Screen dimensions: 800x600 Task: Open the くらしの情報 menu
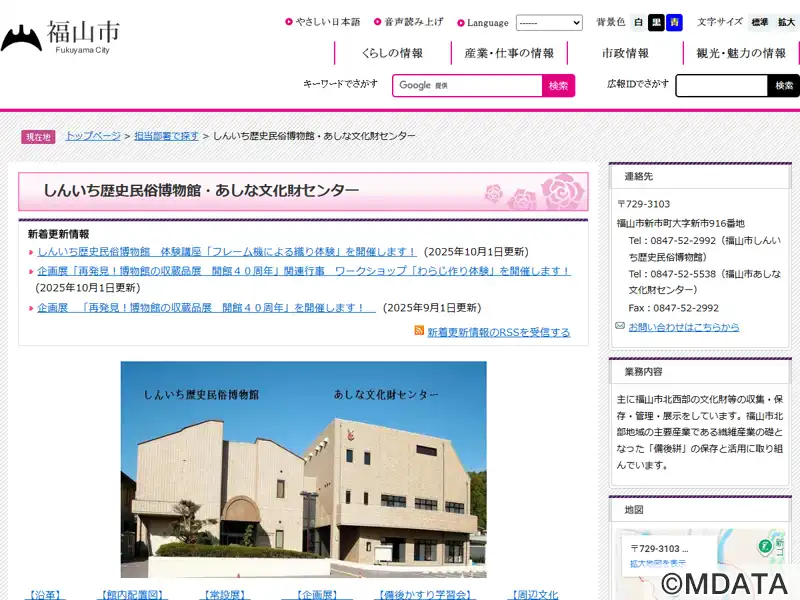coord(392,53)
